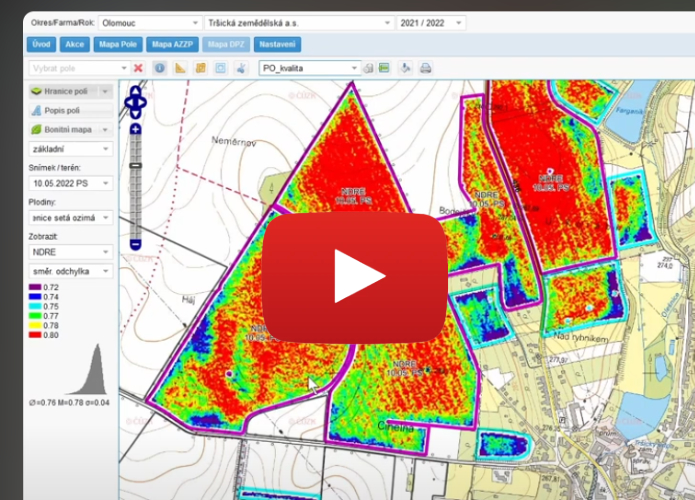Screen dimensions: 695x500
Task: Open the základní dropdown
Action: tap(71, 149)
